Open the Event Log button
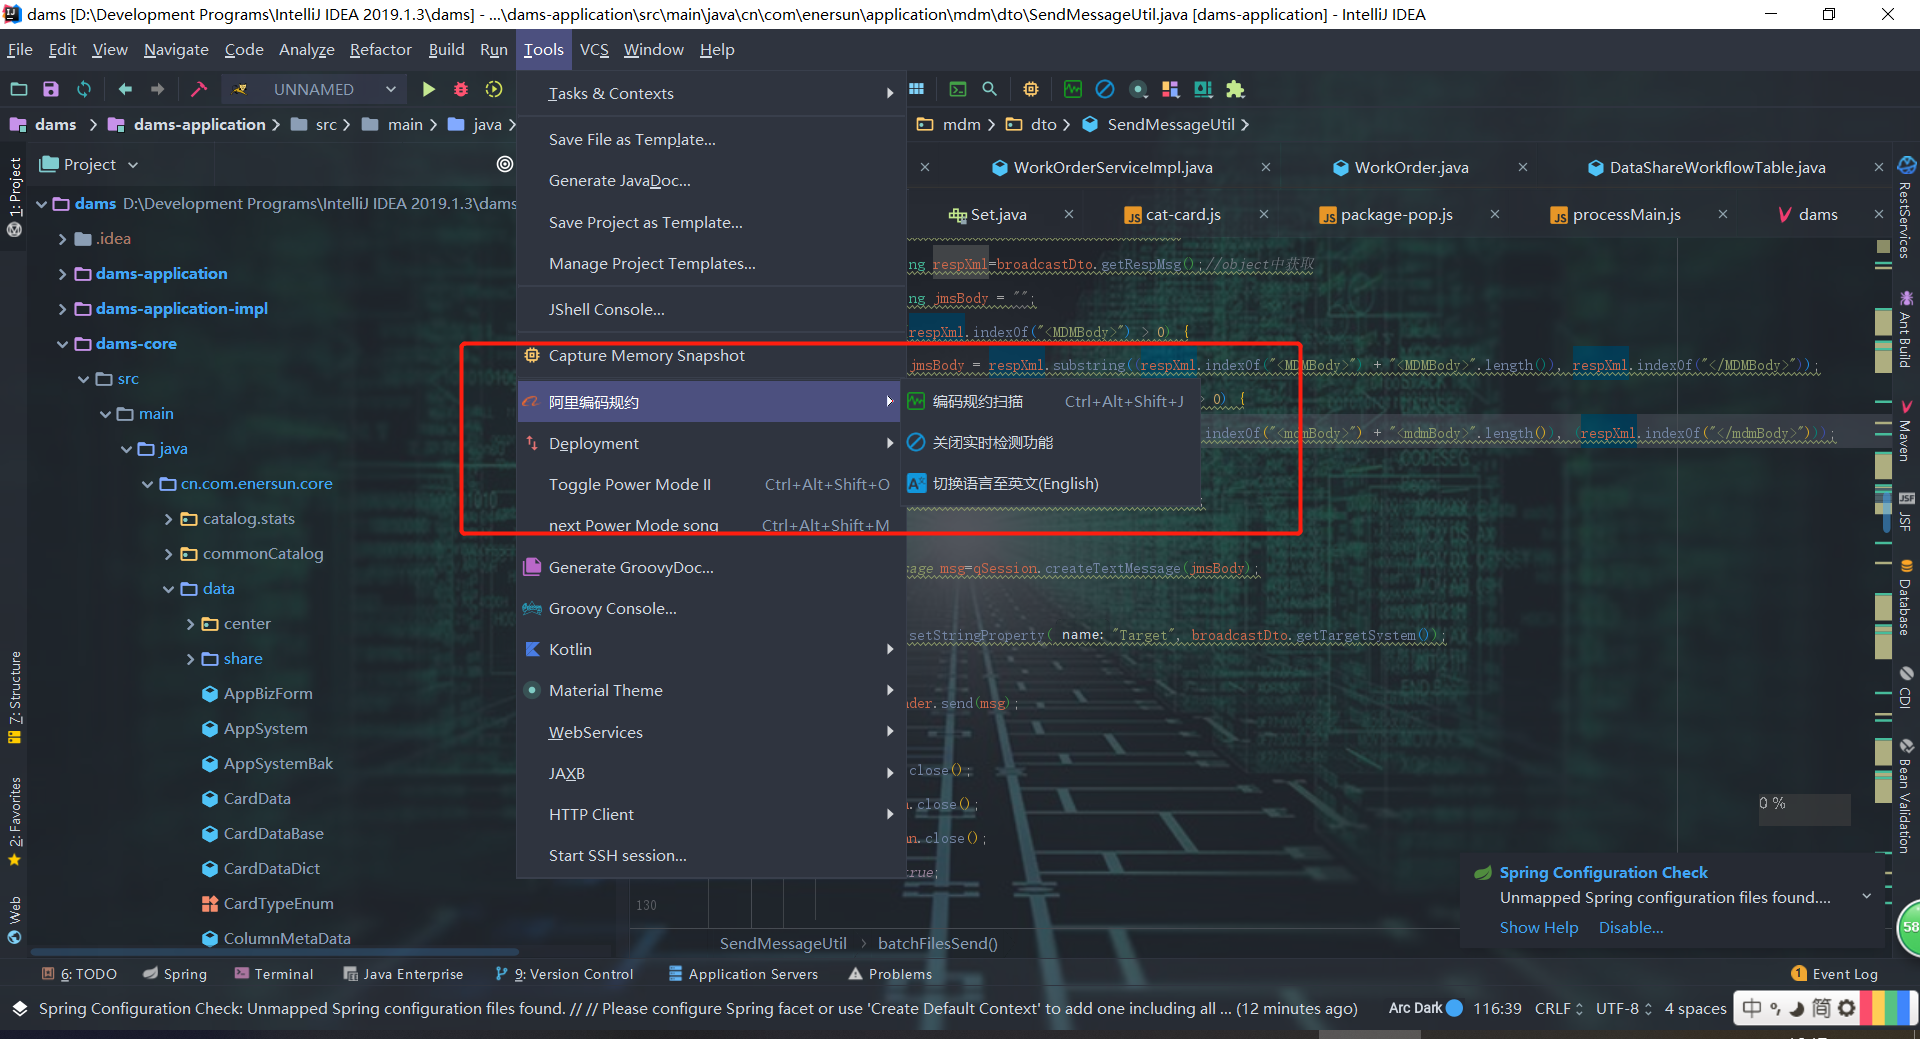Image resolution: width=1920 pixels, height=1039 pixels. point(1834,974)
